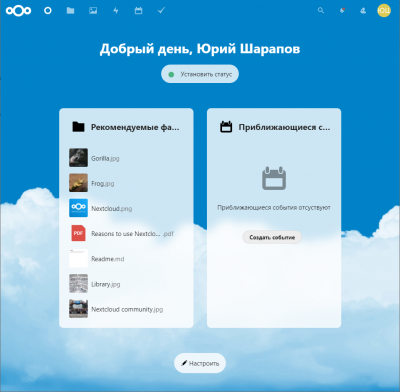Click the Создать событие button

272,237
